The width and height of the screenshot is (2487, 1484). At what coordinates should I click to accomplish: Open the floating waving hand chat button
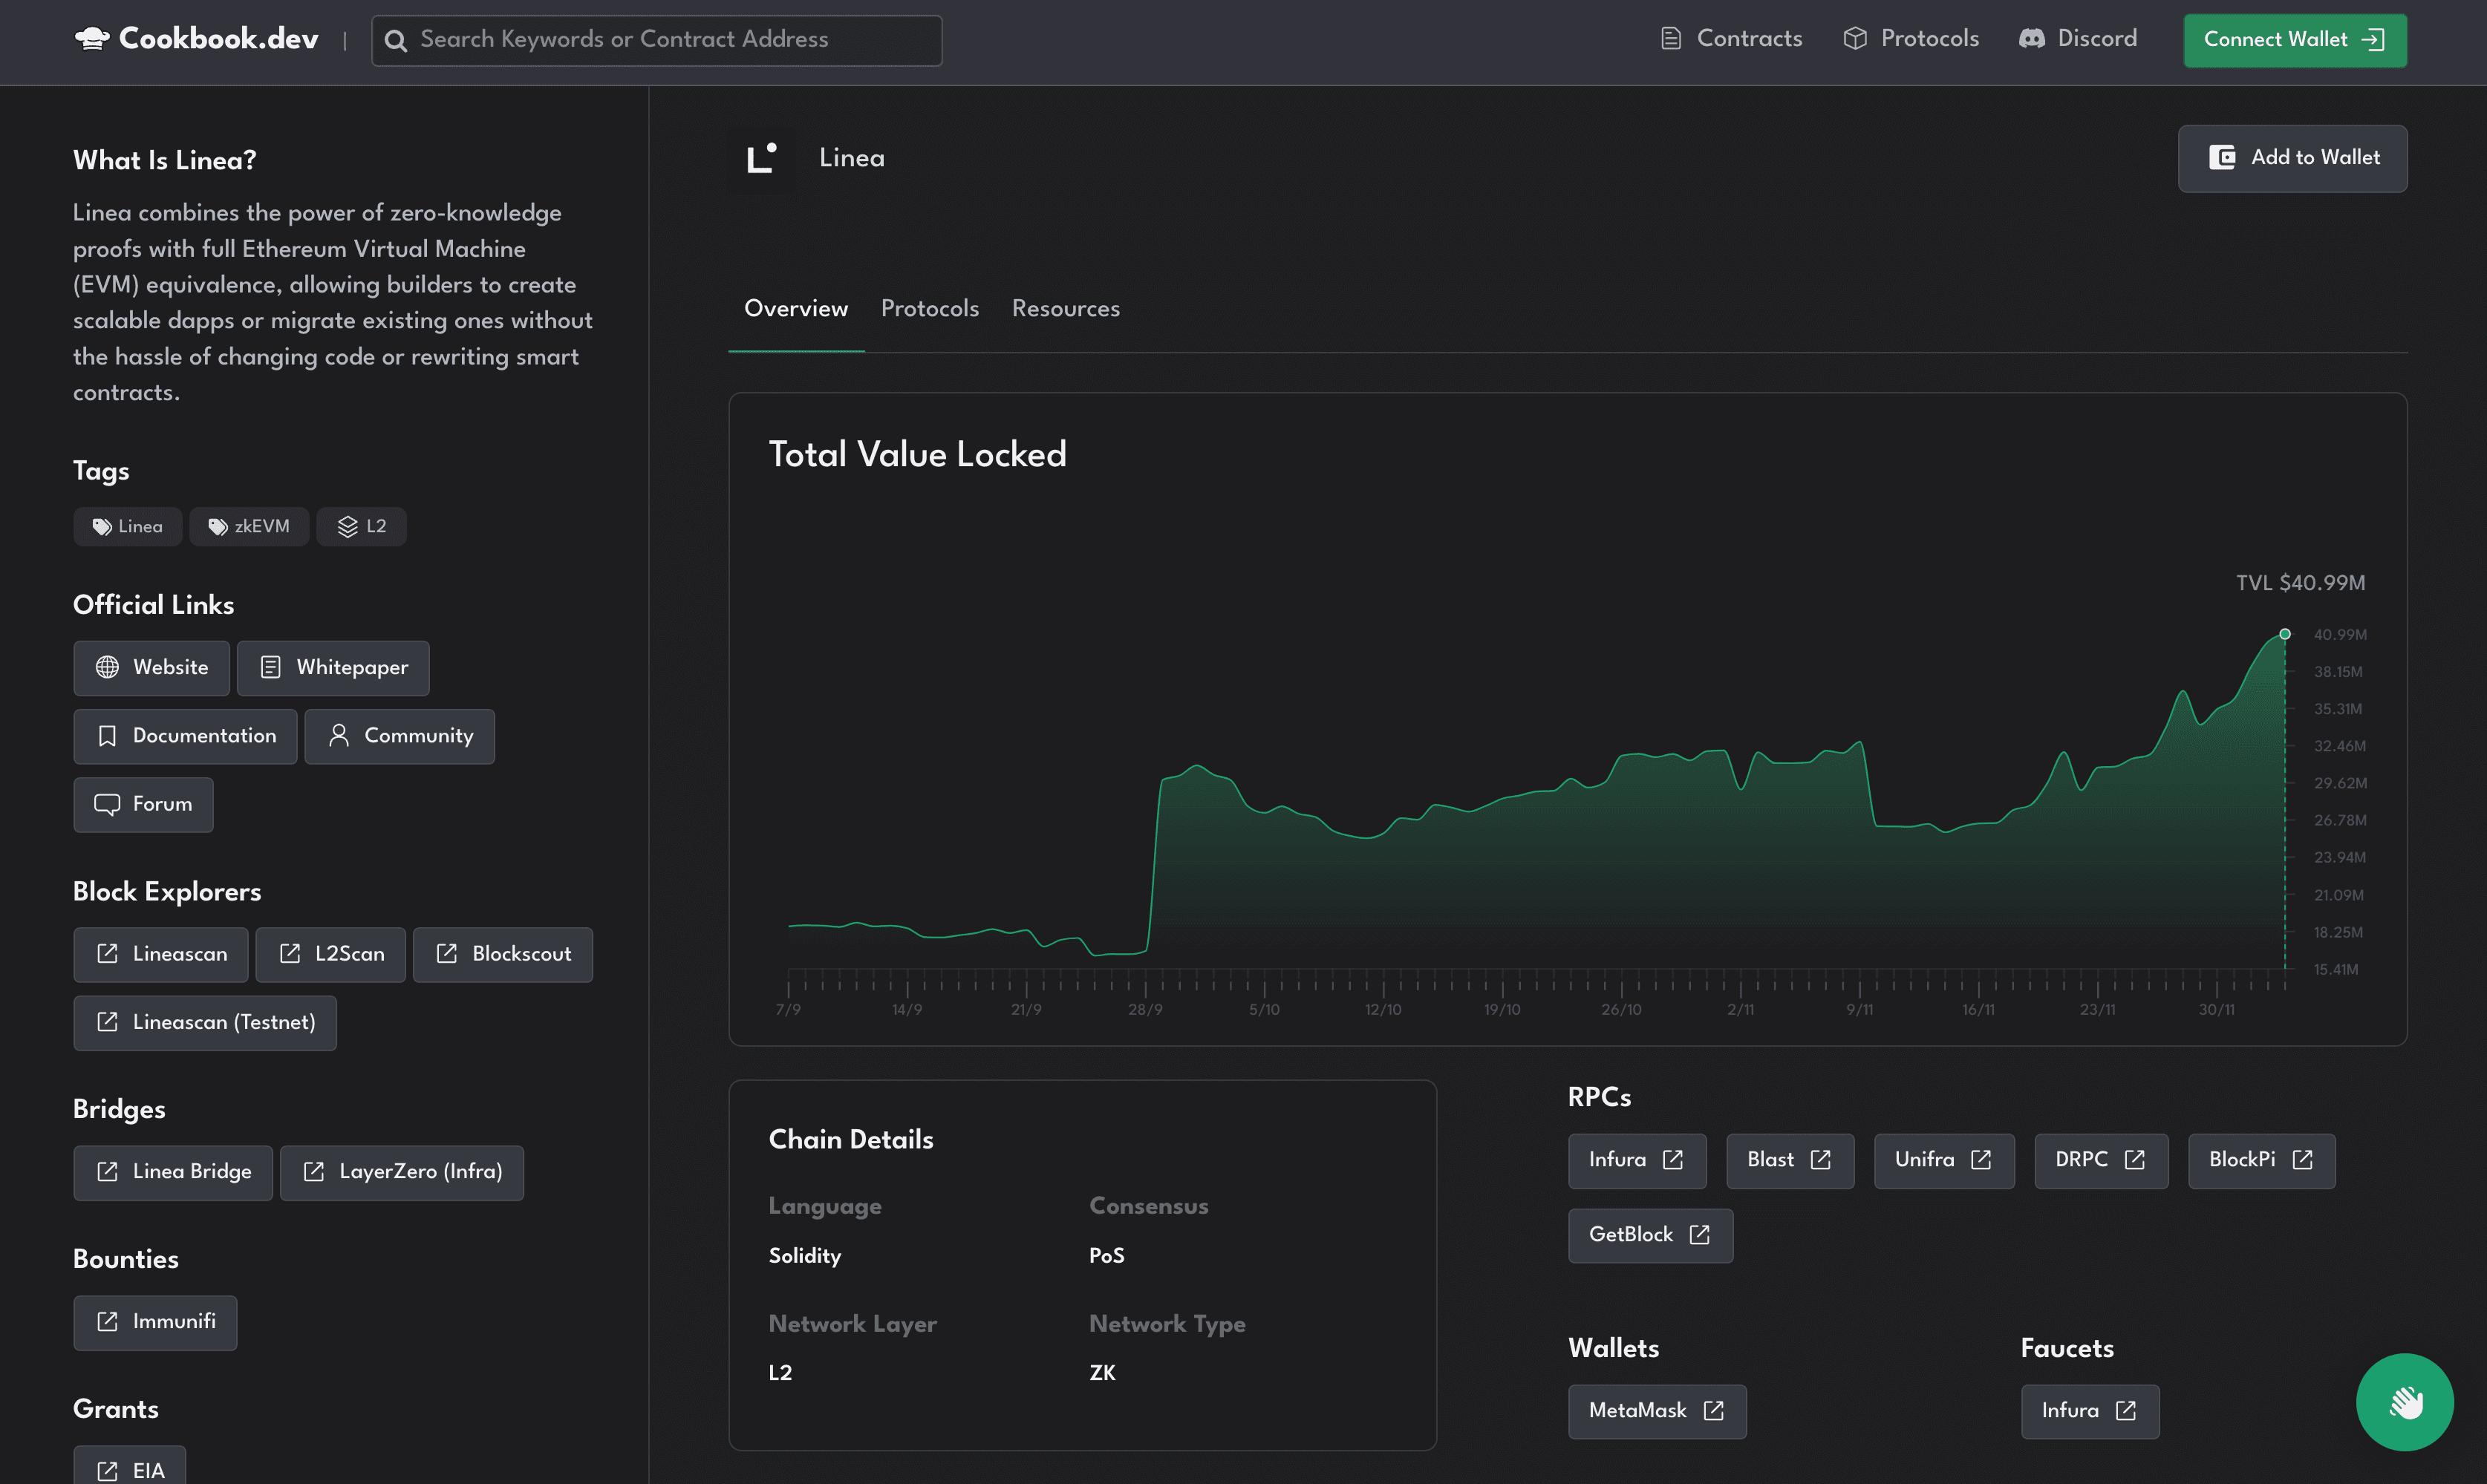[x=2404, y=1402]
